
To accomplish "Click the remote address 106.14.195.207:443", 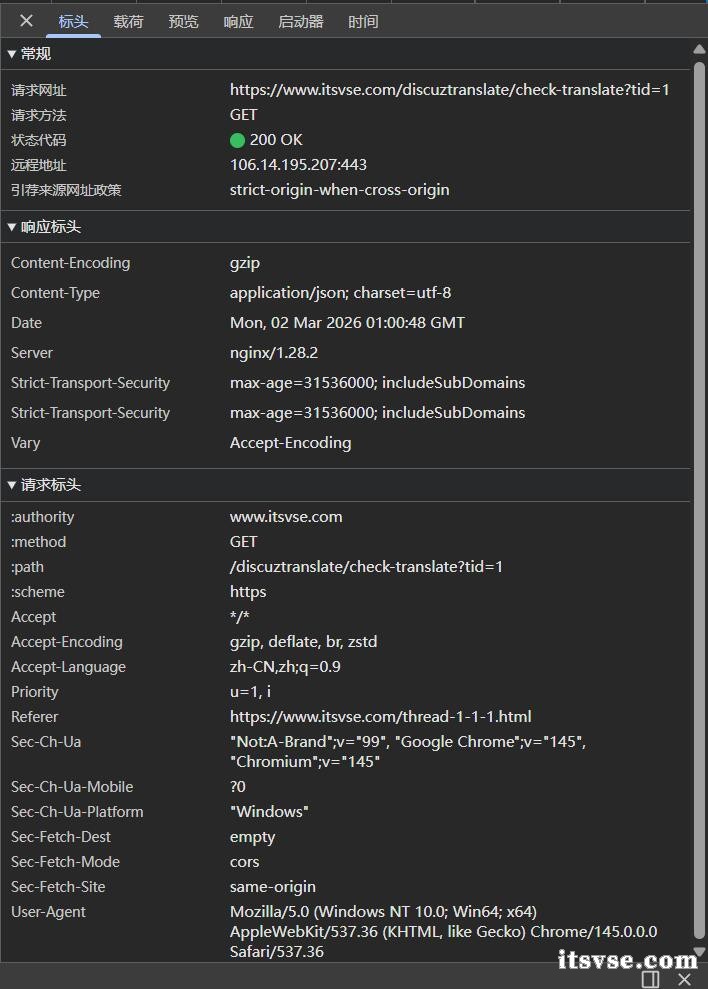I will [x=298, y=165].
